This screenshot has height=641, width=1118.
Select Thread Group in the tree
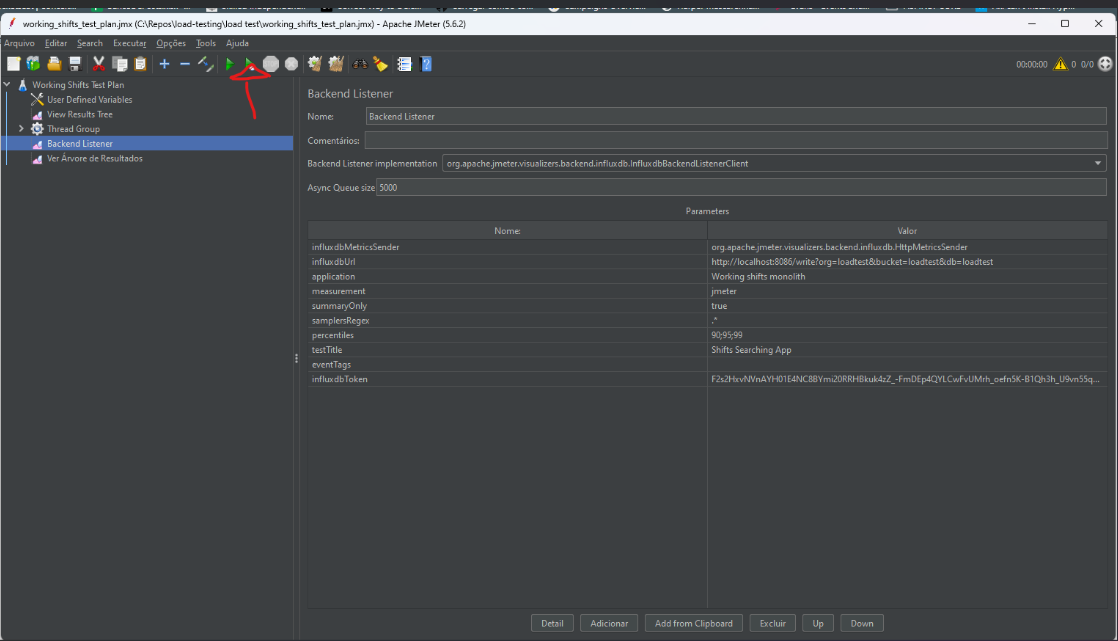coord(73,129)
